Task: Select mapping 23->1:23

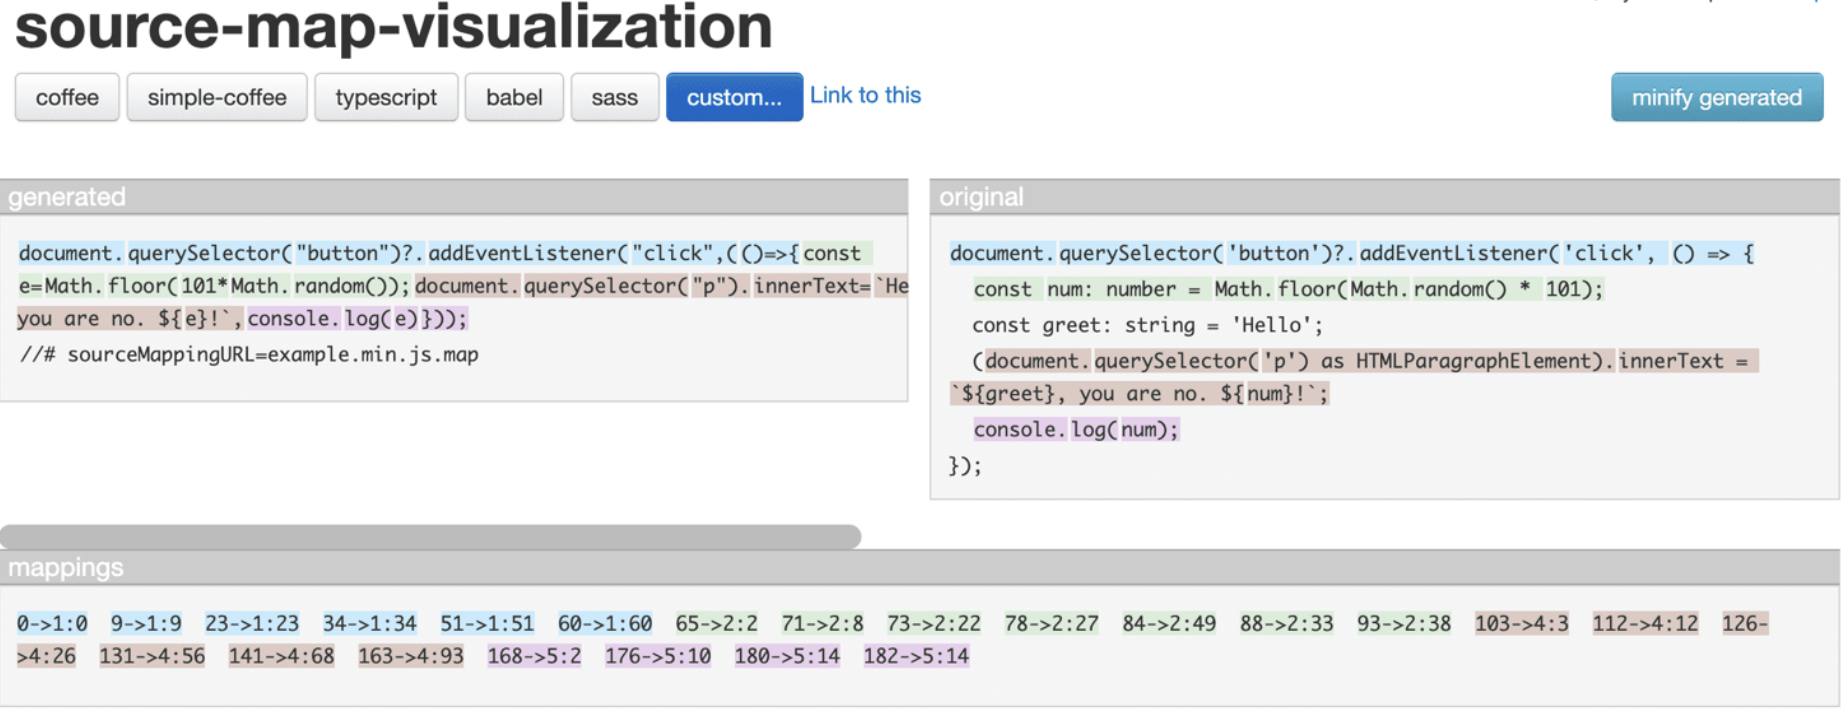Action: 252,623
